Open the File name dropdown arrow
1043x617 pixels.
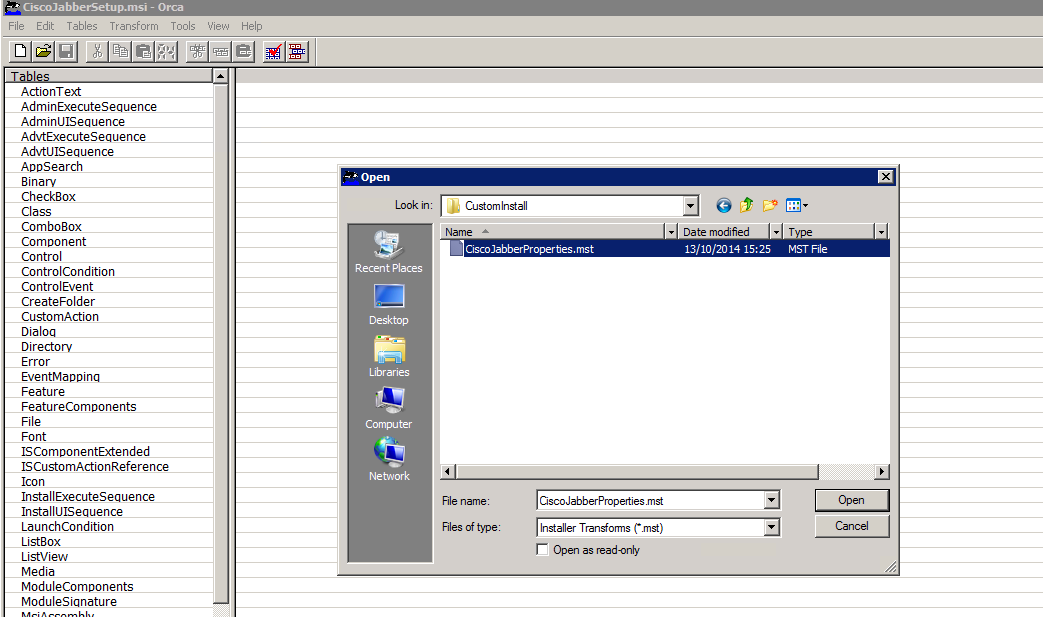click(772, 500)
